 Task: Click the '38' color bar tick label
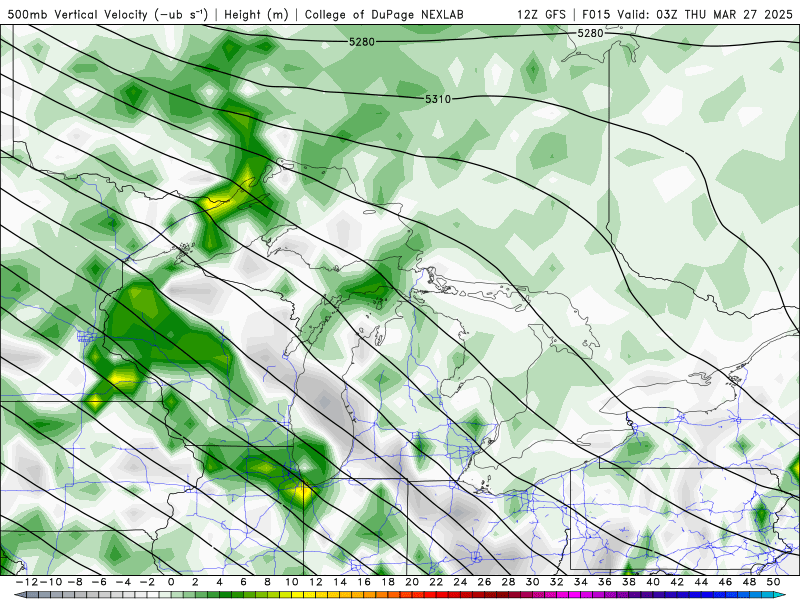pos(629,582)
